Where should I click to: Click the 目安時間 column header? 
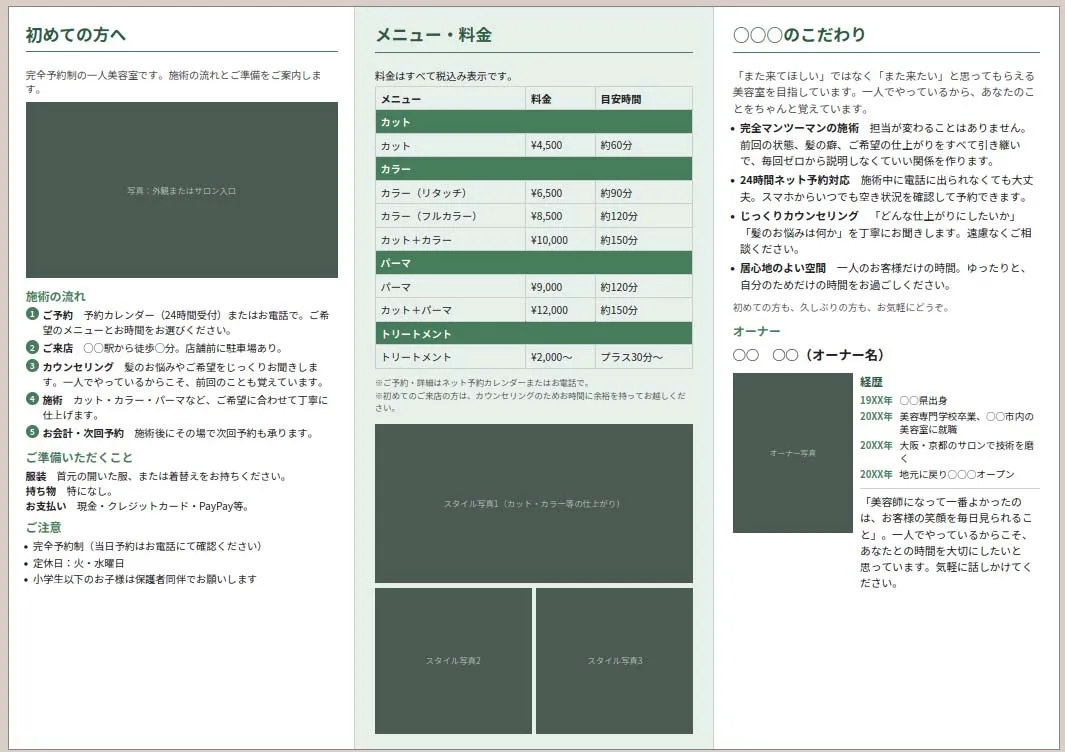pyautogui.click(x=621, y=99)
